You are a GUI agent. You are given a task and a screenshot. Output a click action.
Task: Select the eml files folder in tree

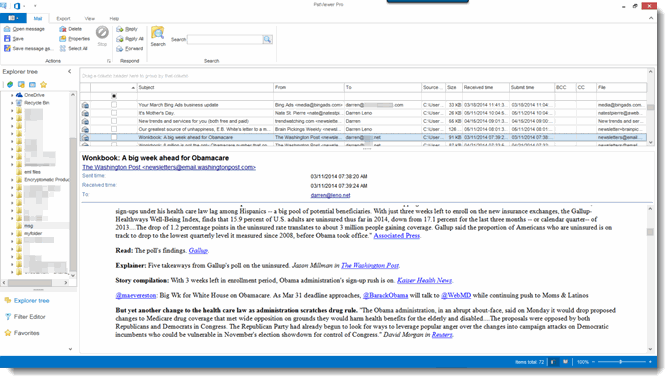point(32,172)
